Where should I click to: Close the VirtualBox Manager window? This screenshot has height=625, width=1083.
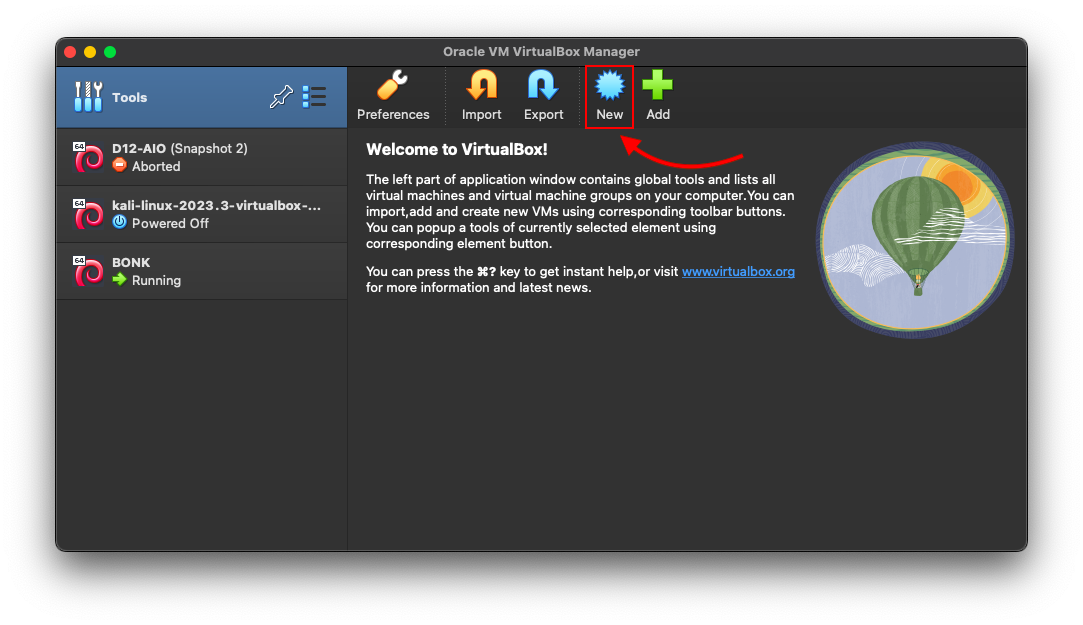pyautogui.click(x=70, y=52)
